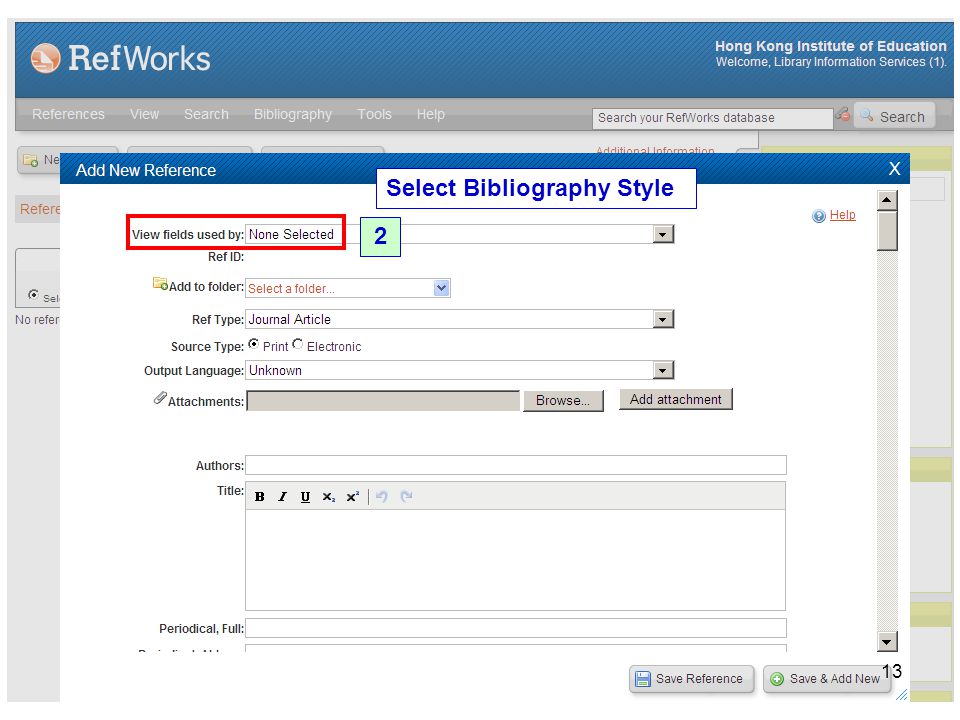Click the Browse button for attachments
The width and height of the screenshot is (960, 720).
click(563, 400)
